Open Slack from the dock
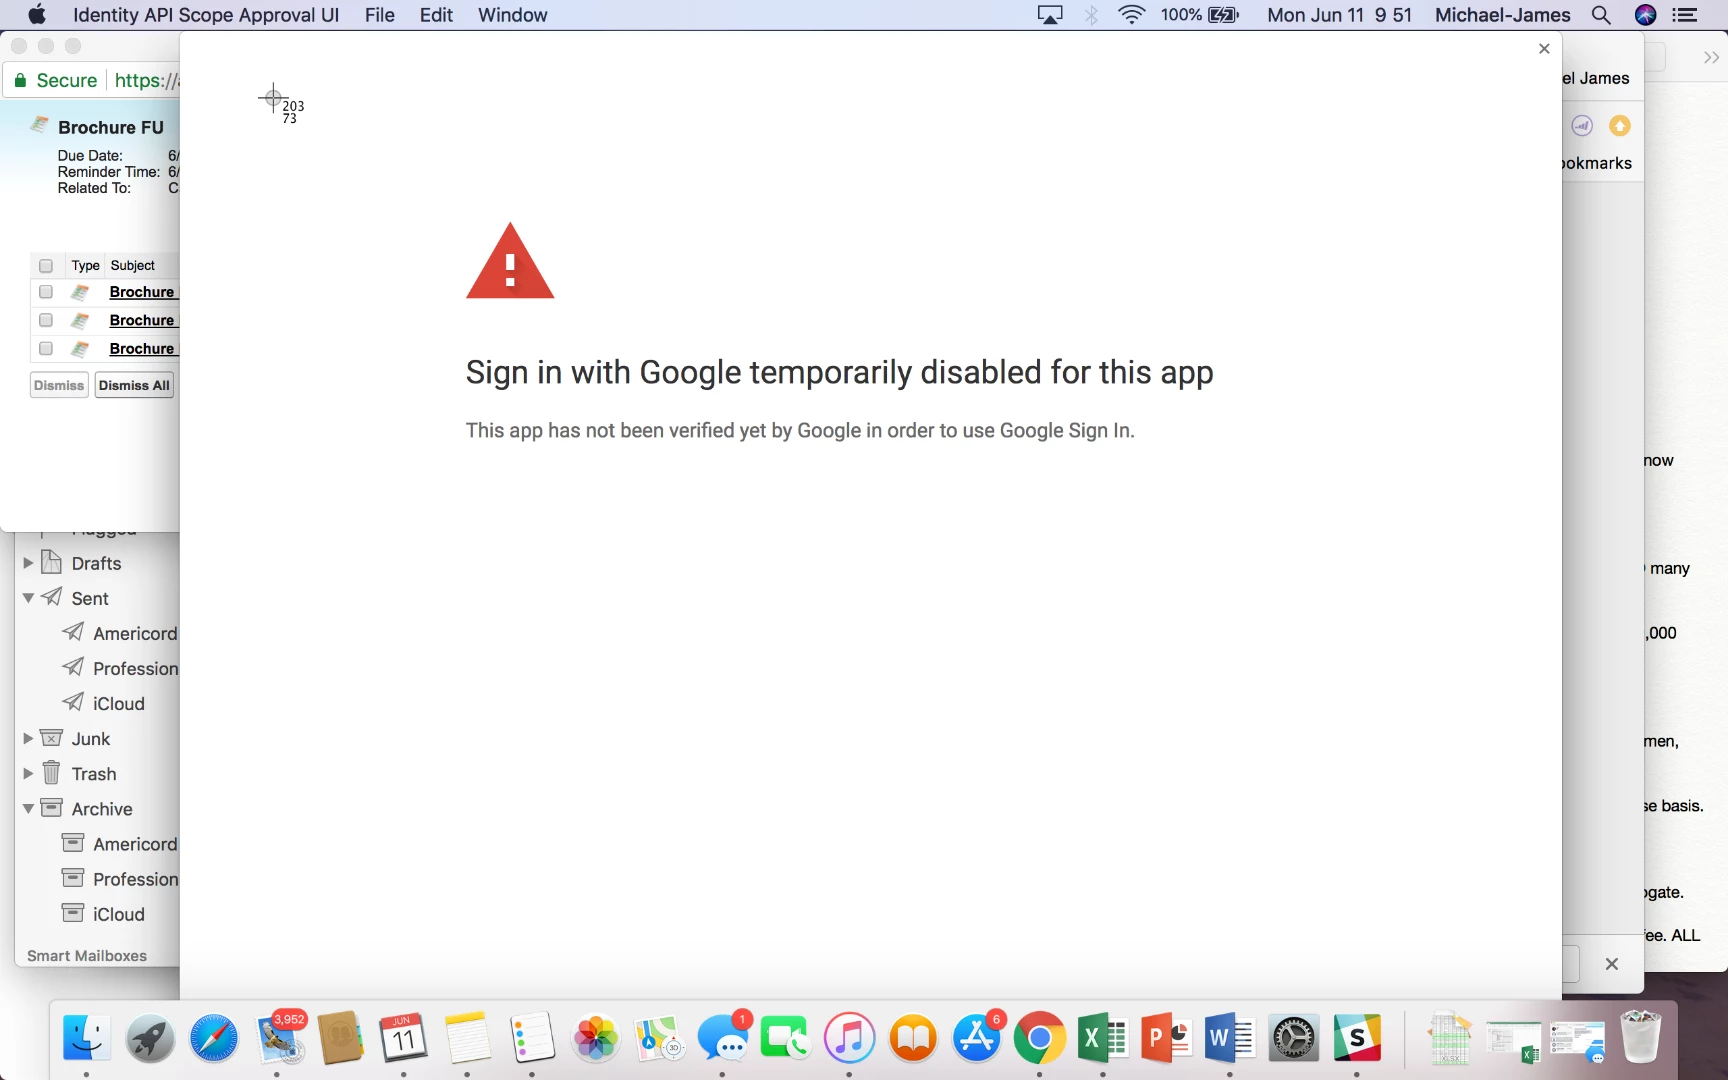 [x=1357, y=1039]
